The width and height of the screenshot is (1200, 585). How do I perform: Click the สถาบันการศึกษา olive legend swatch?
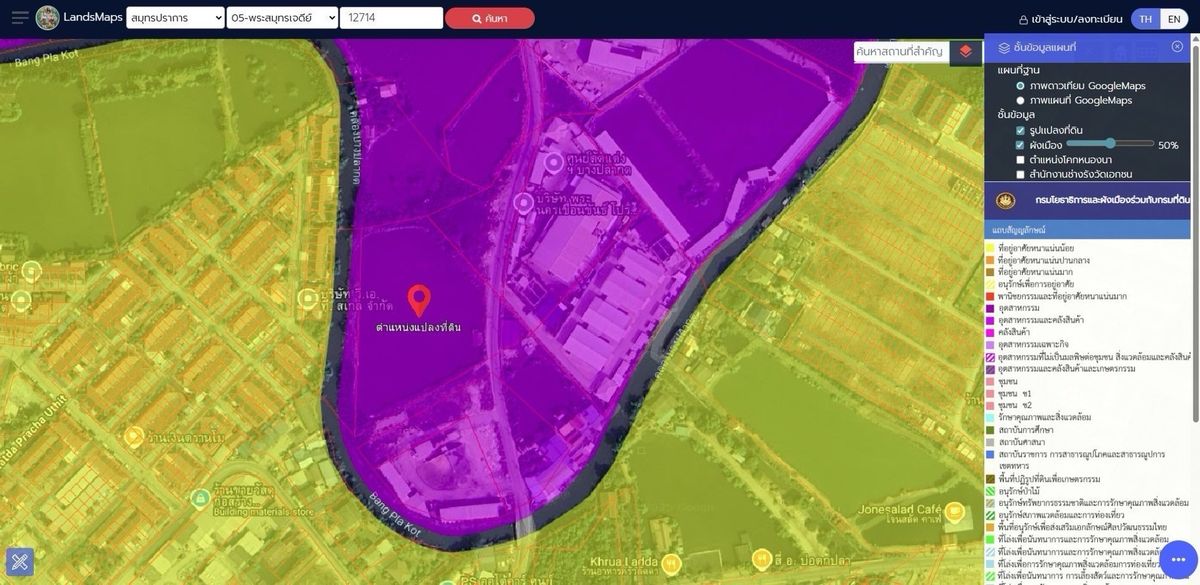pos(989,429)
